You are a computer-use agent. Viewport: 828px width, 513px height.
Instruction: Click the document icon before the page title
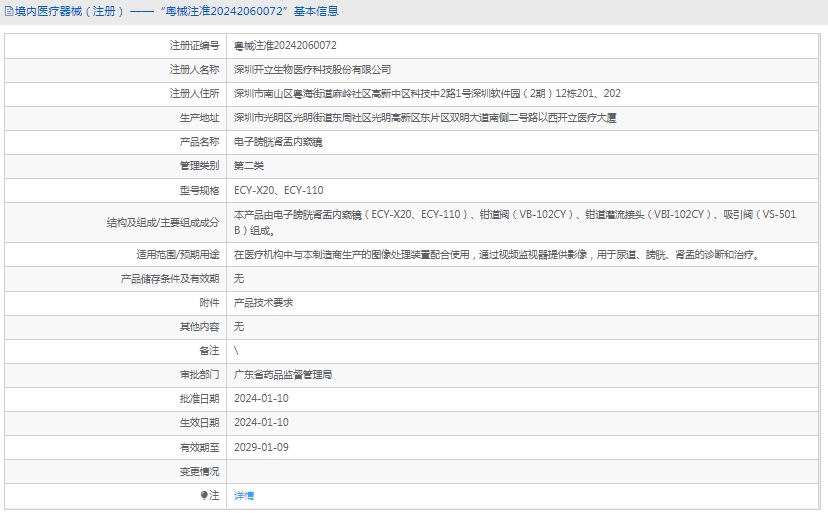[x=8, y=12]
